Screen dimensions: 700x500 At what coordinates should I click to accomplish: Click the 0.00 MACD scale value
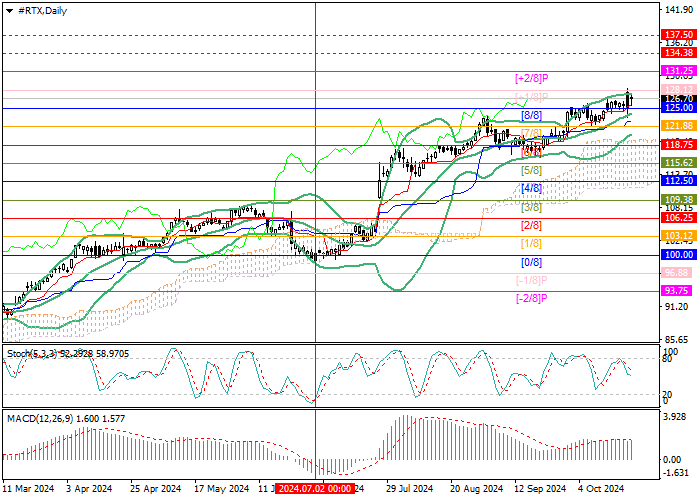[672, 459]
